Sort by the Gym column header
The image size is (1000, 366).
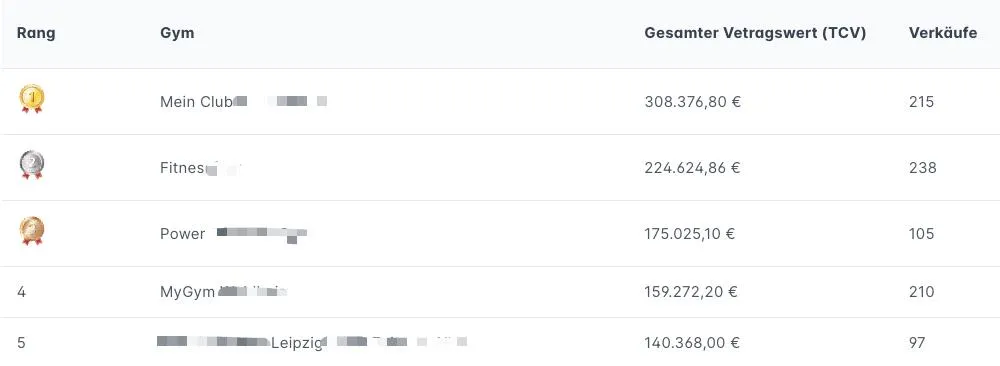pyautogui.click(x=177, y=33)
